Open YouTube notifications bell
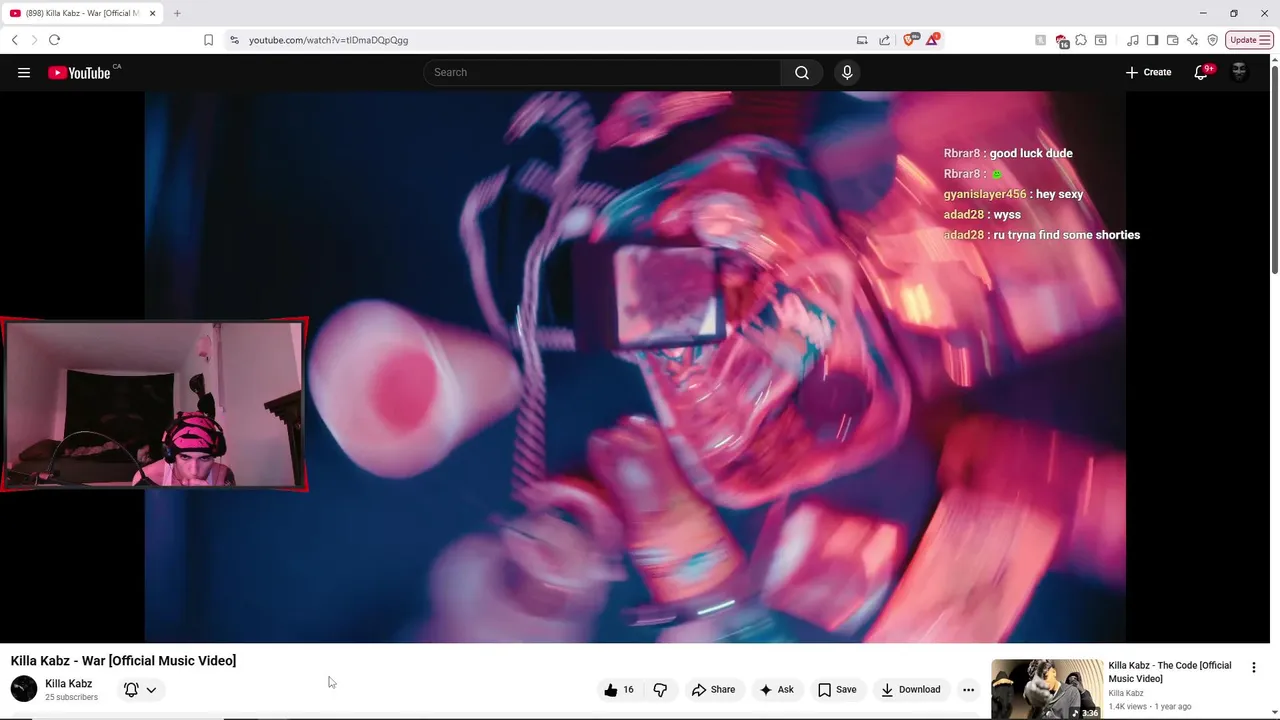Screen dimensions: 1280x720 click(x=1201, y=72)
